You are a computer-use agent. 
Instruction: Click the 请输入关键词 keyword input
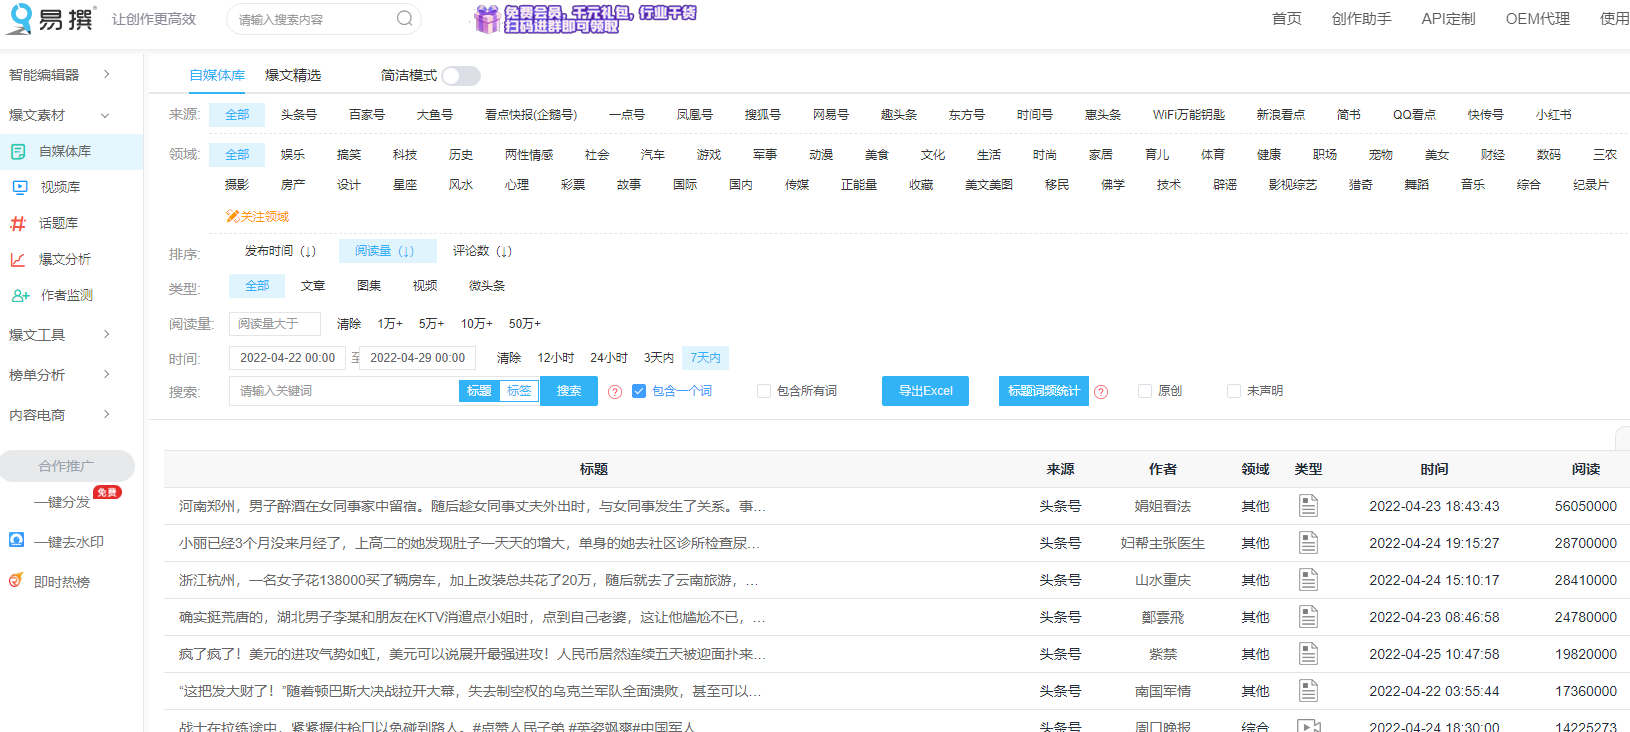click(x=344, y=391)
